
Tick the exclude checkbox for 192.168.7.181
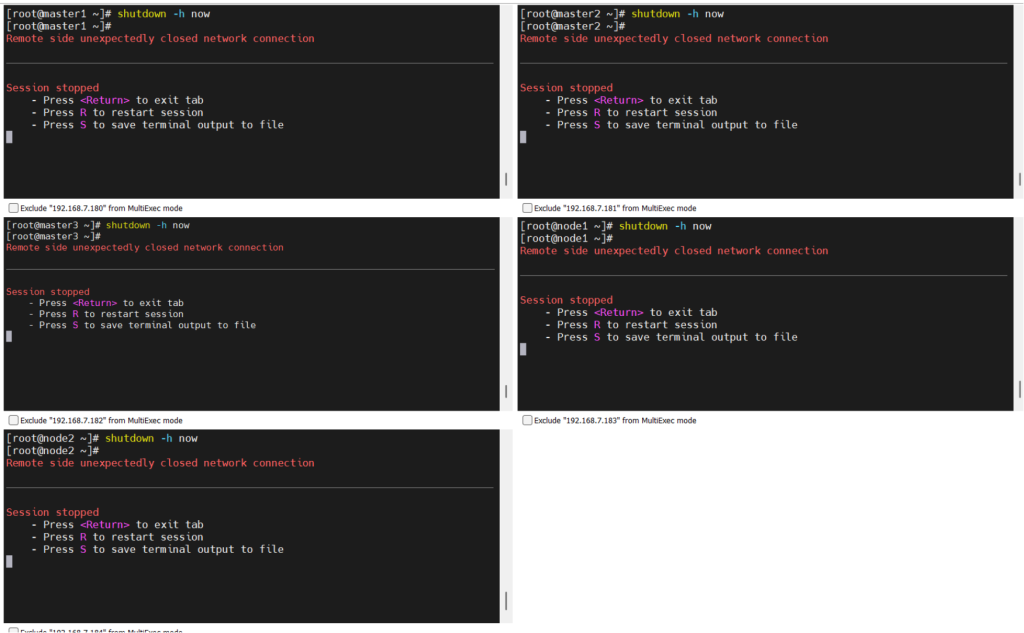click(x=527, y=208)
